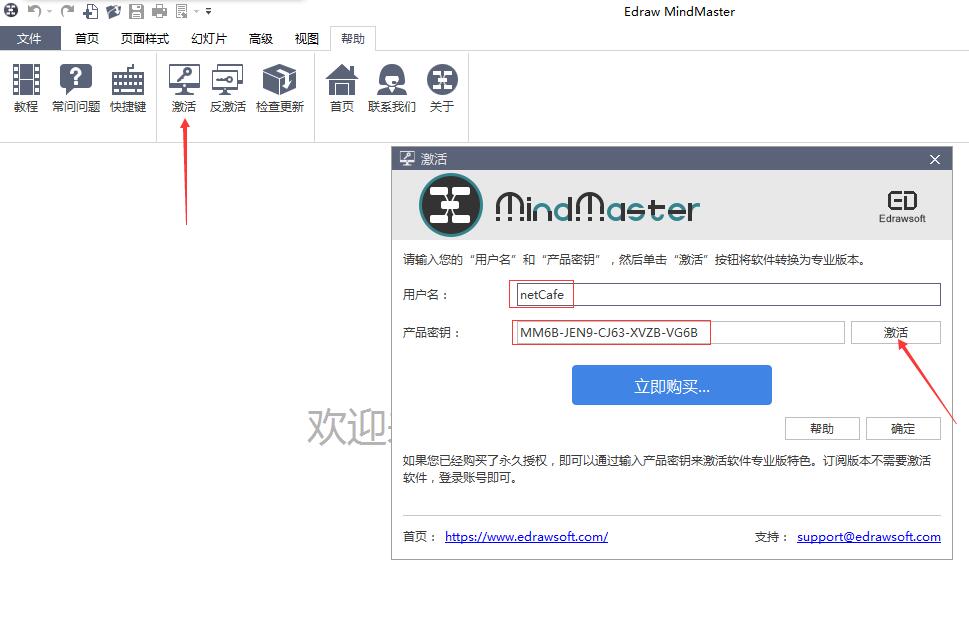The image size is (969, 617).
Task: Click the blue 立即购买 buy now button
Action: point(671,385)
